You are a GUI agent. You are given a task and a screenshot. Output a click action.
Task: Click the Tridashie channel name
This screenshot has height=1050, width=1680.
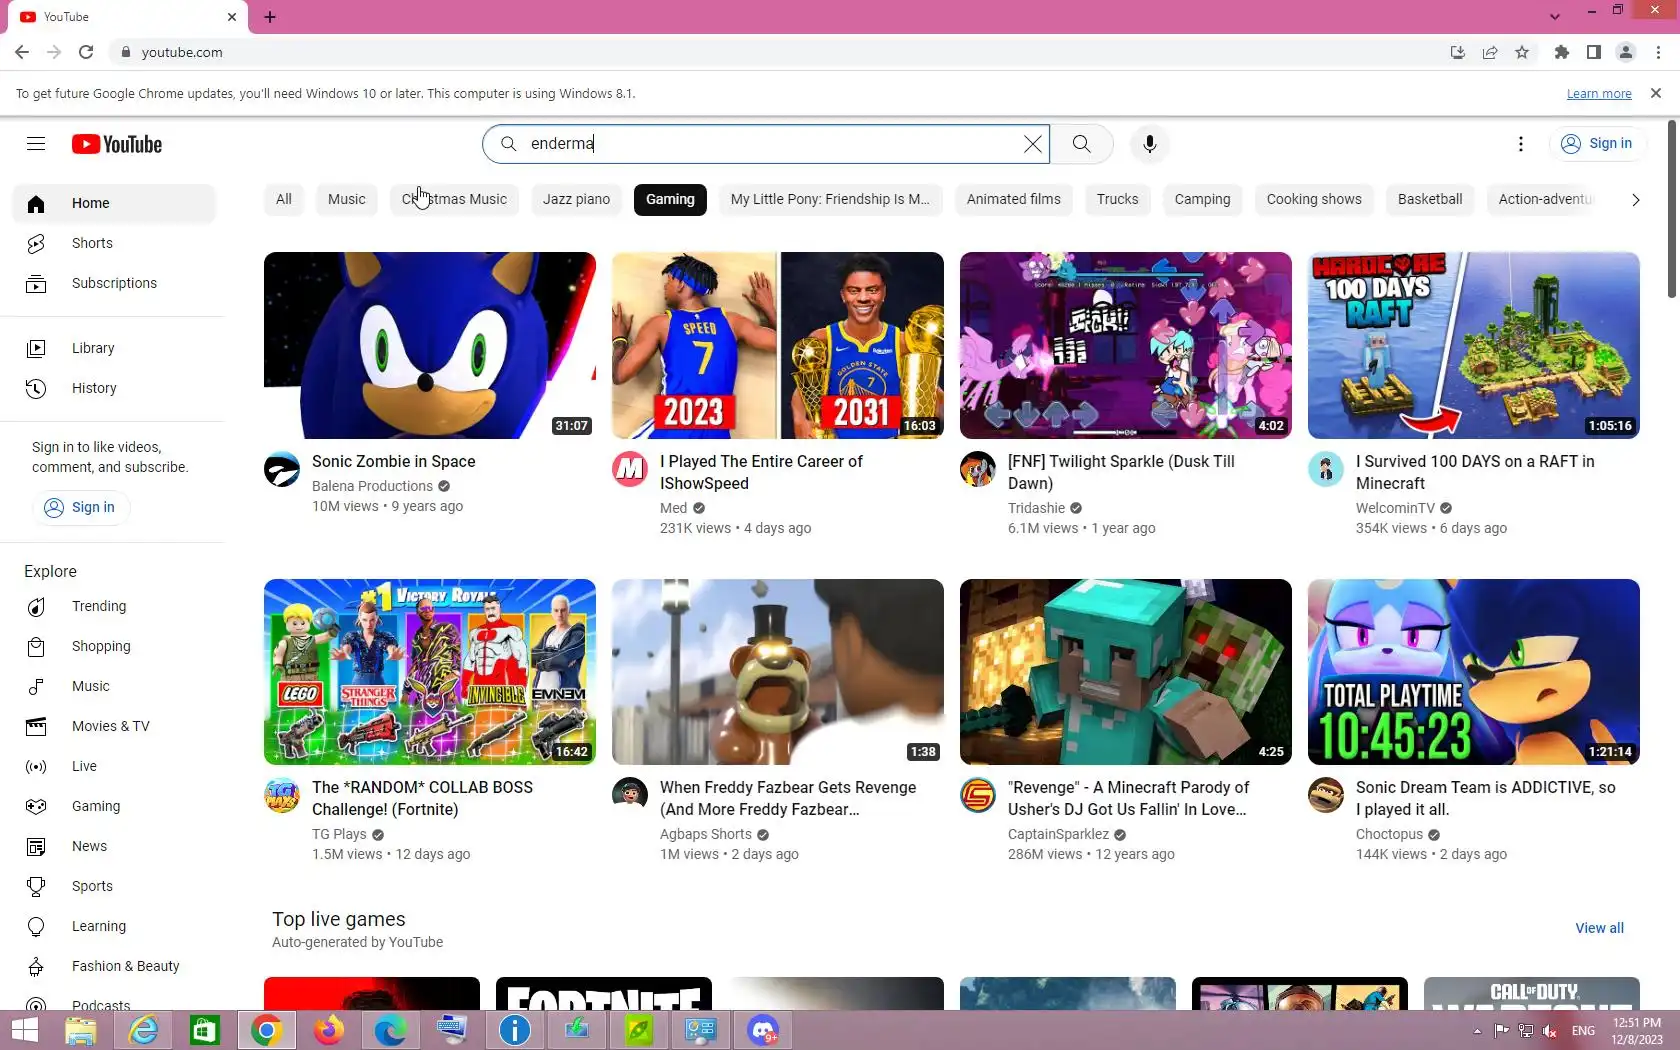point(1036,508)
